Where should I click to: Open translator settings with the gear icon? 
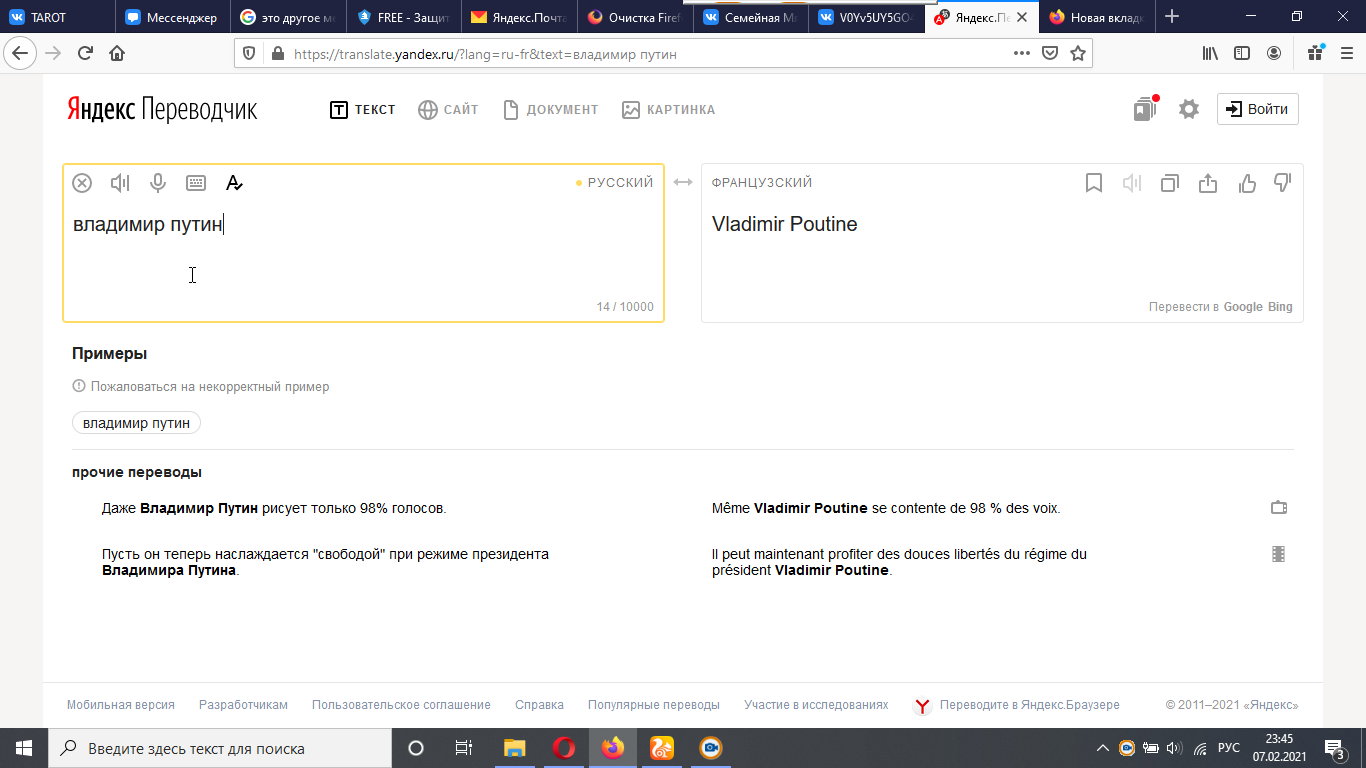pos(1188,109)
